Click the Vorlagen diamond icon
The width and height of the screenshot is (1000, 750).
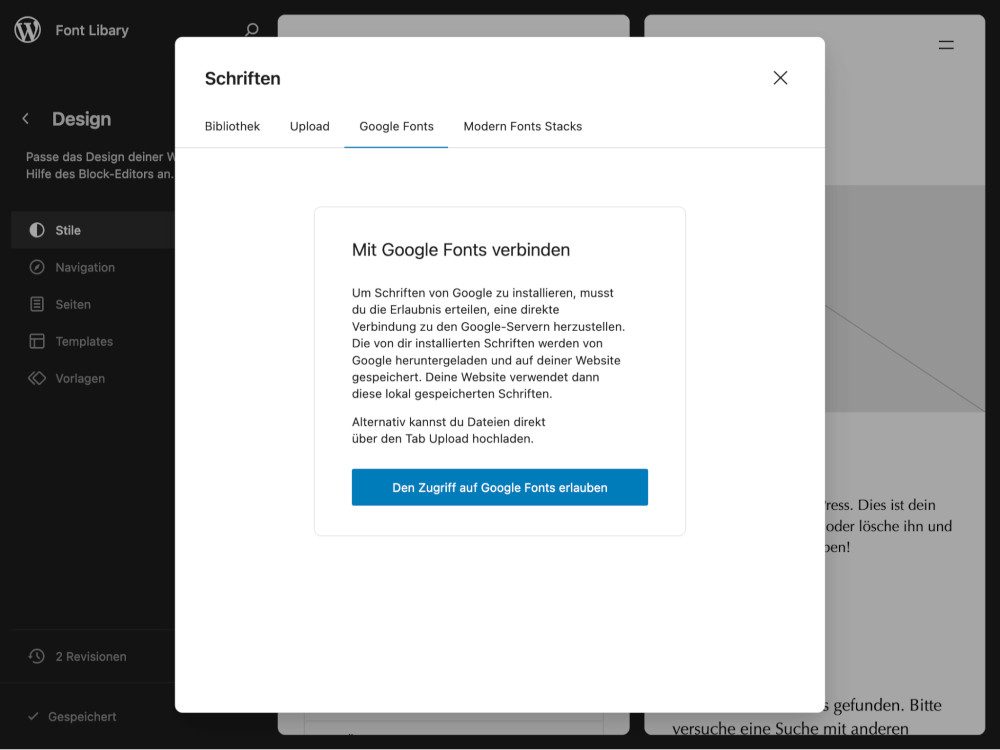coord(37,378)
